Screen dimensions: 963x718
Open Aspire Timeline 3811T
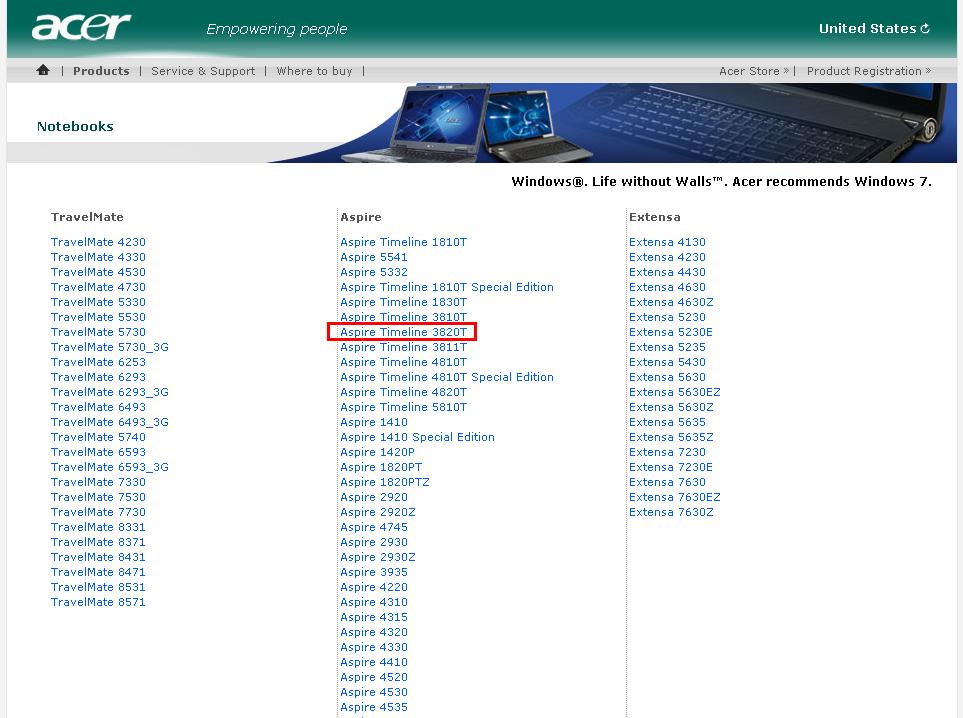(404, 347)
